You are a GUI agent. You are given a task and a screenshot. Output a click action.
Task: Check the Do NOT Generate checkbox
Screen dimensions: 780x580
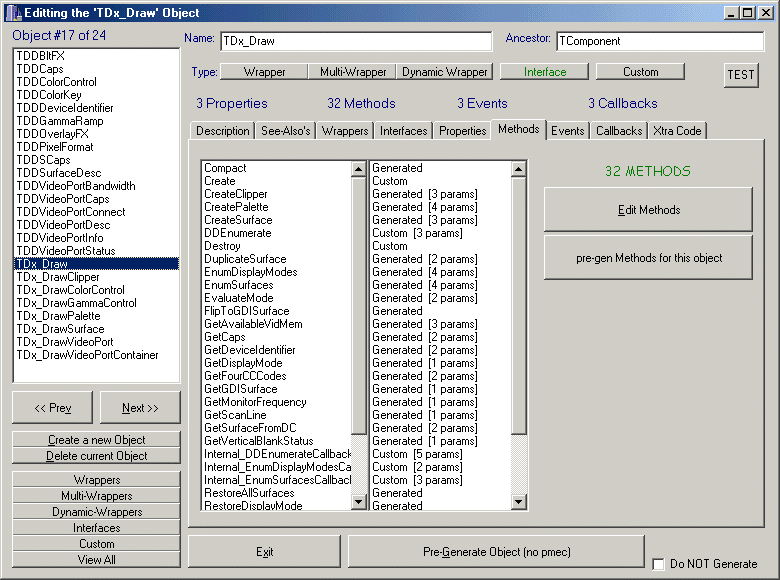(658, 563)
